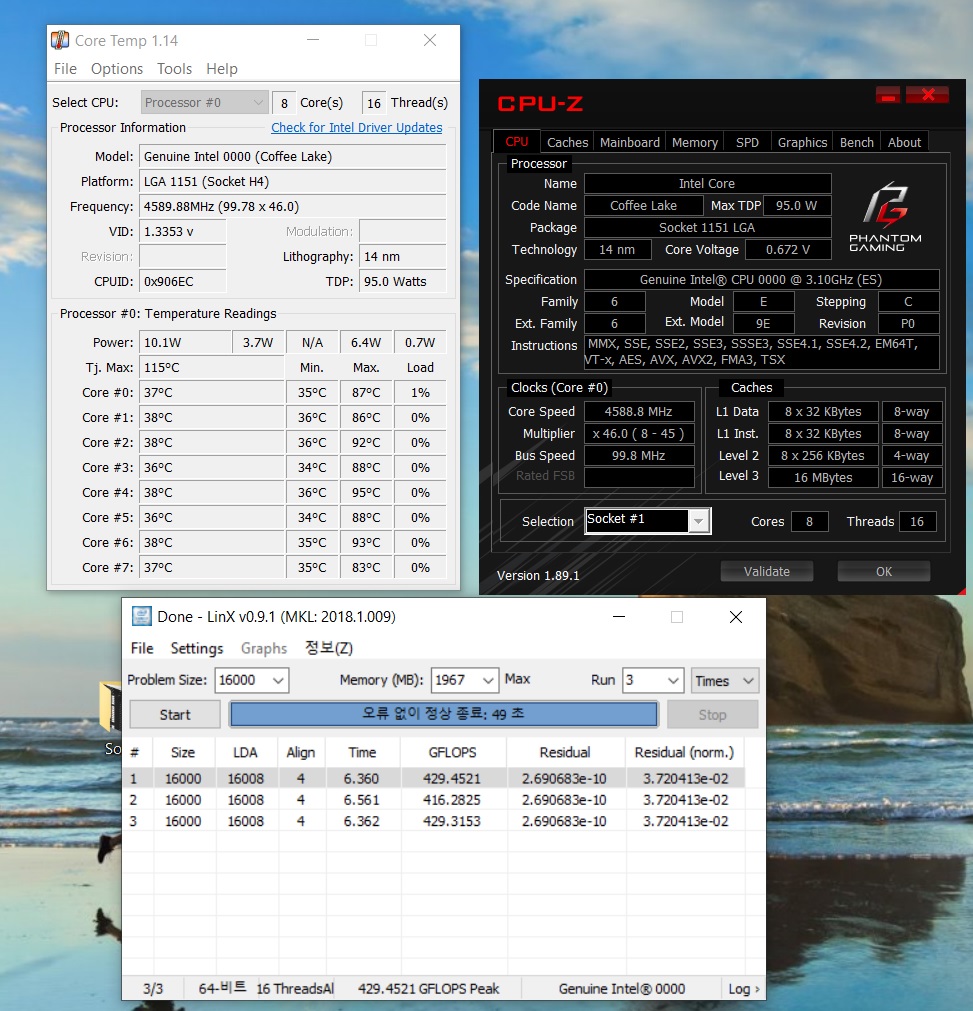Click the Level 3 cache value 16 MBytes
Viewport: 973px width, 1011px height.
point(823,478)
